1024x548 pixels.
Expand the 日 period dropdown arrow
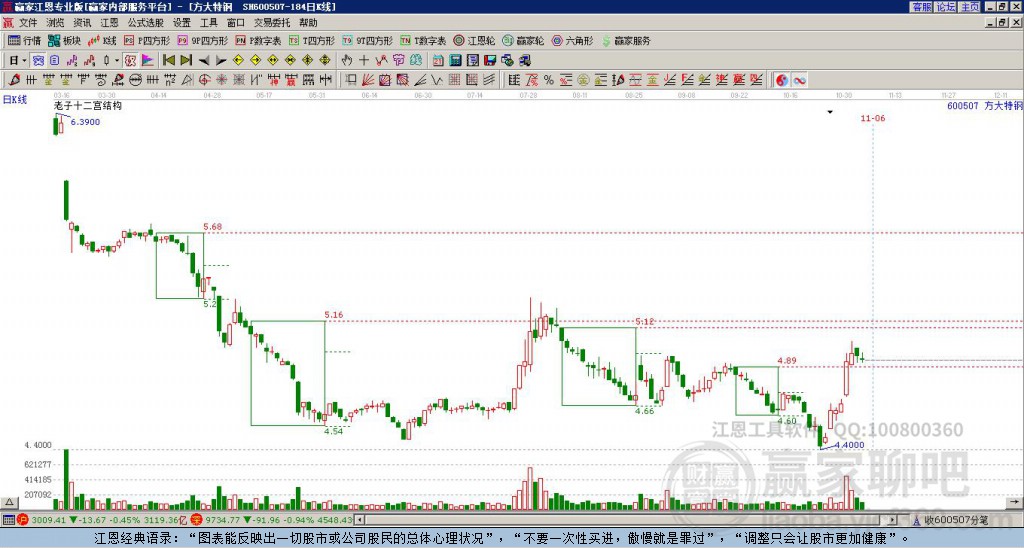pyautogui.click(x=24, y=61)
